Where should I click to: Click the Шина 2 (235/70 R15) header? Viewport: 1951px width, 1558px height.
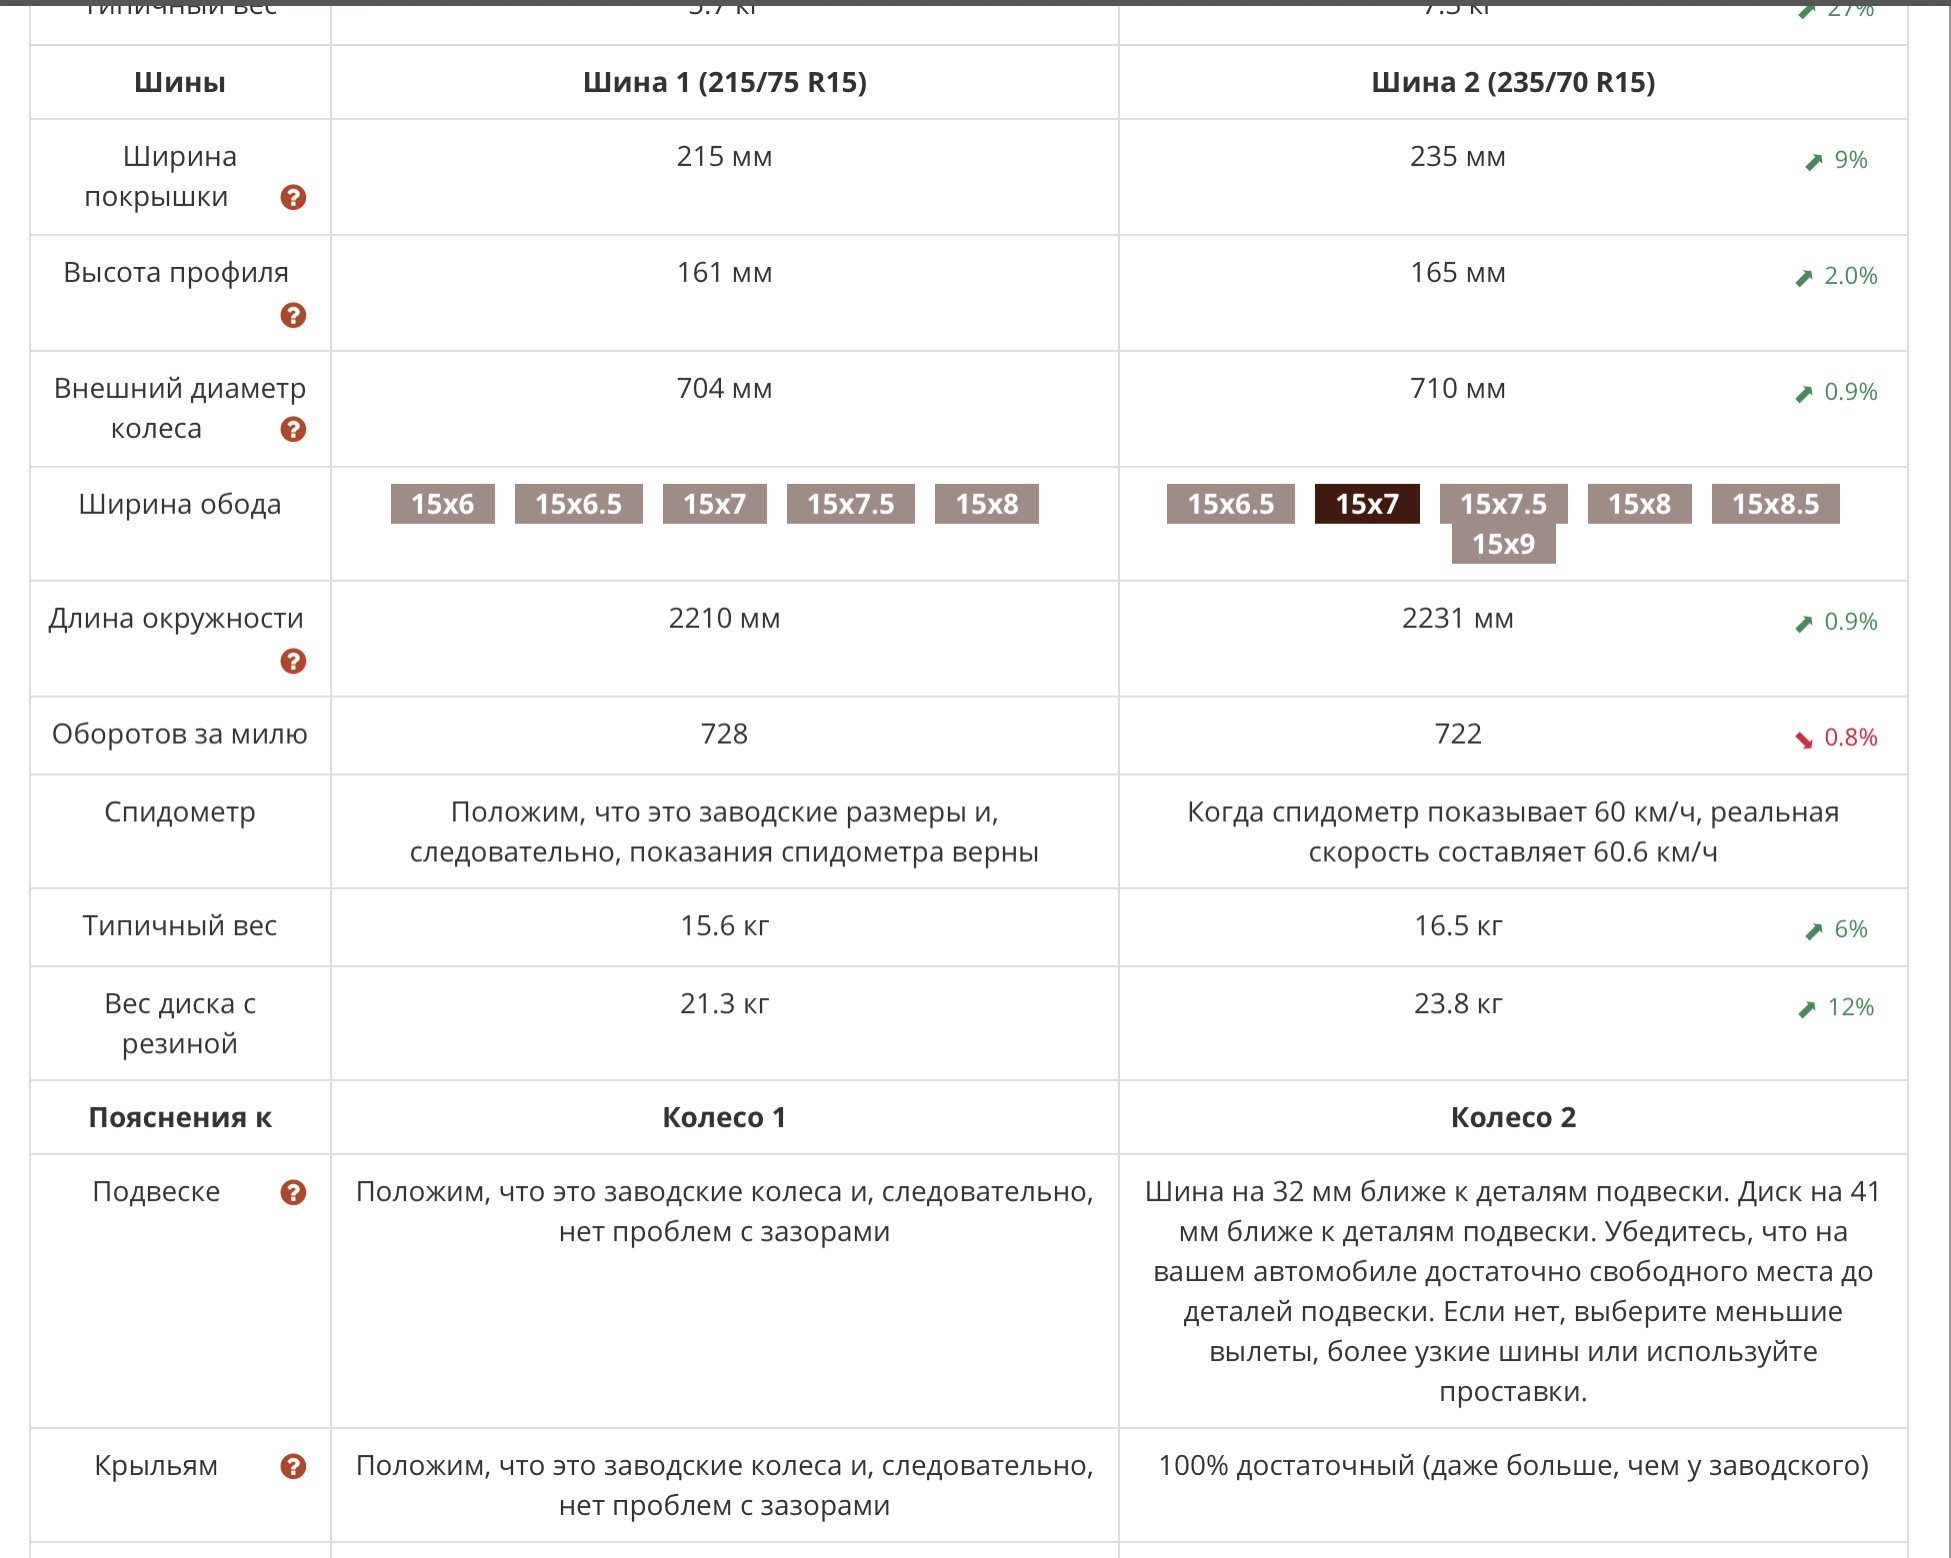[1513, 82]
